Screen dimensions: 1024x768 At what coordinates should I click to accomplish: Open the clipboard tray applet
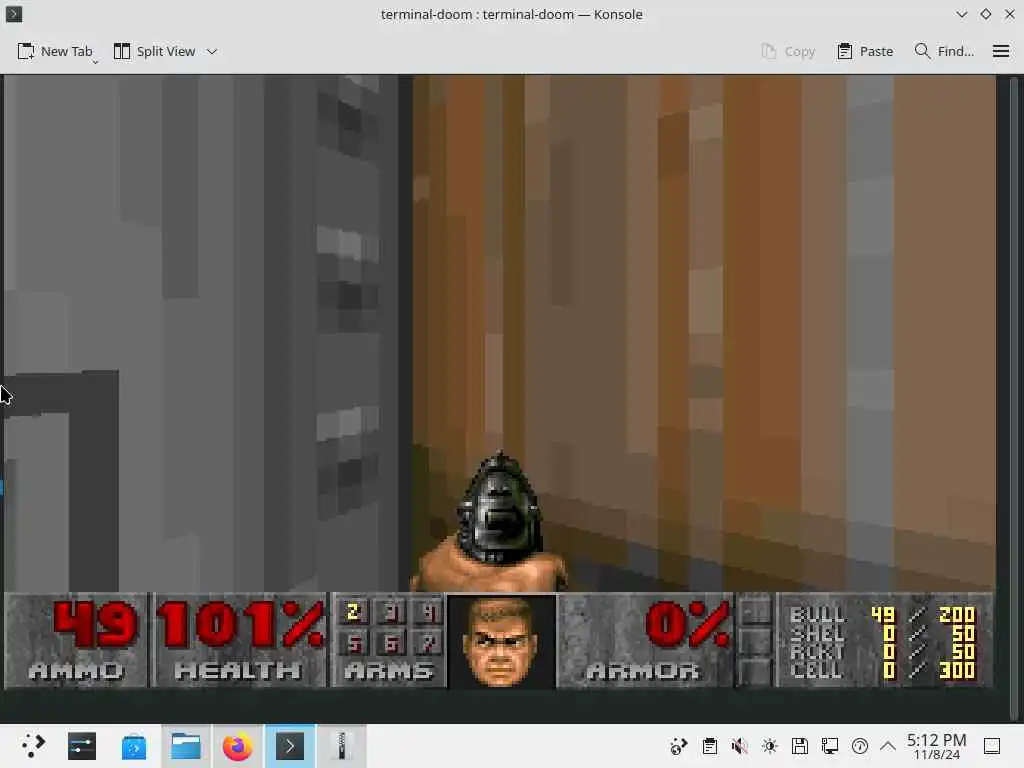[710, 746]
